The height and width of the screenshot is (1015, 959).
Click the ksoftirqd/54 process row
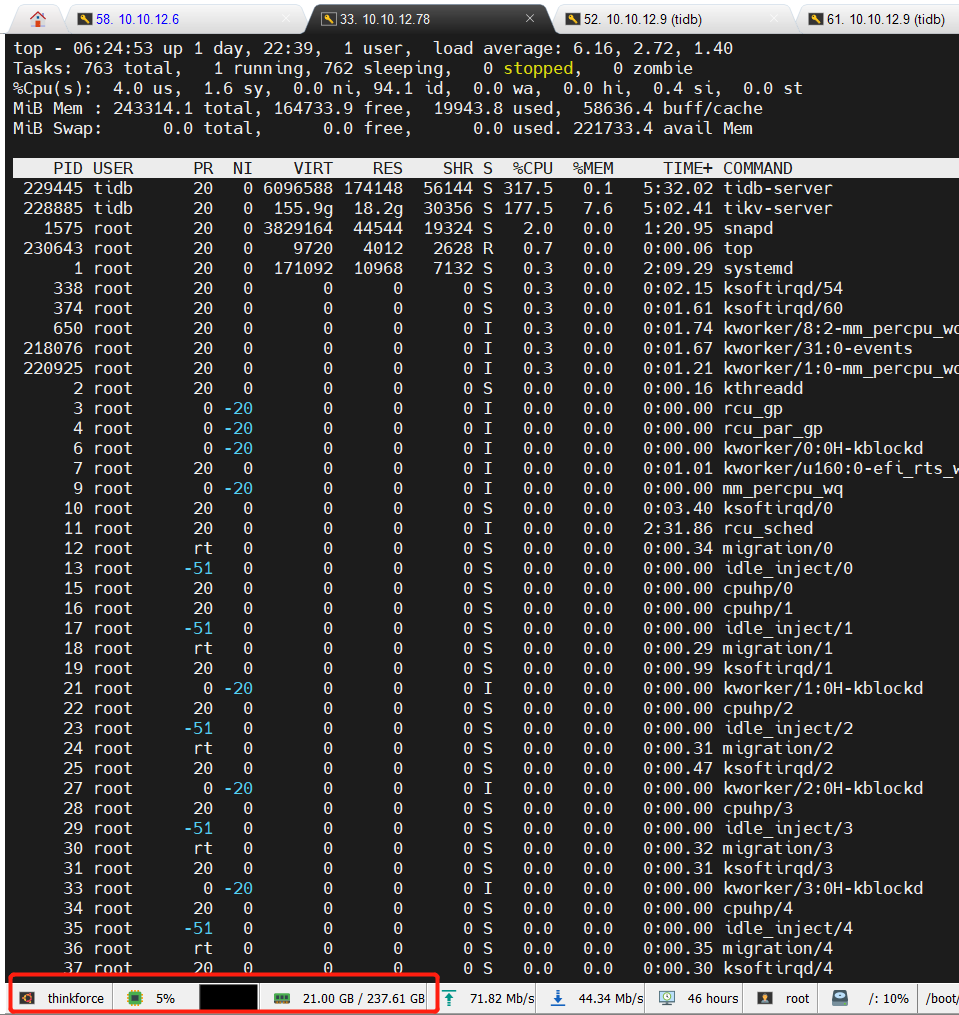486,289
